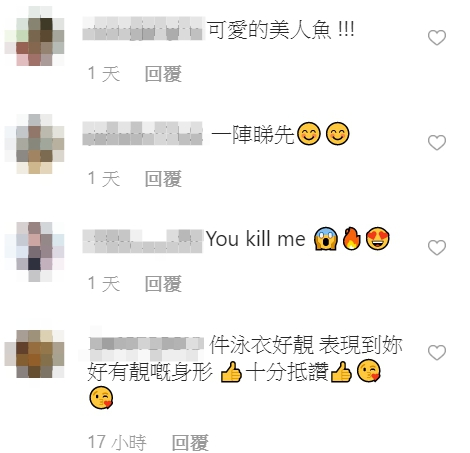Reply to the 一陣睇先 comment
The height and width of the screenshot is (453, 470).
coord(163,179)
